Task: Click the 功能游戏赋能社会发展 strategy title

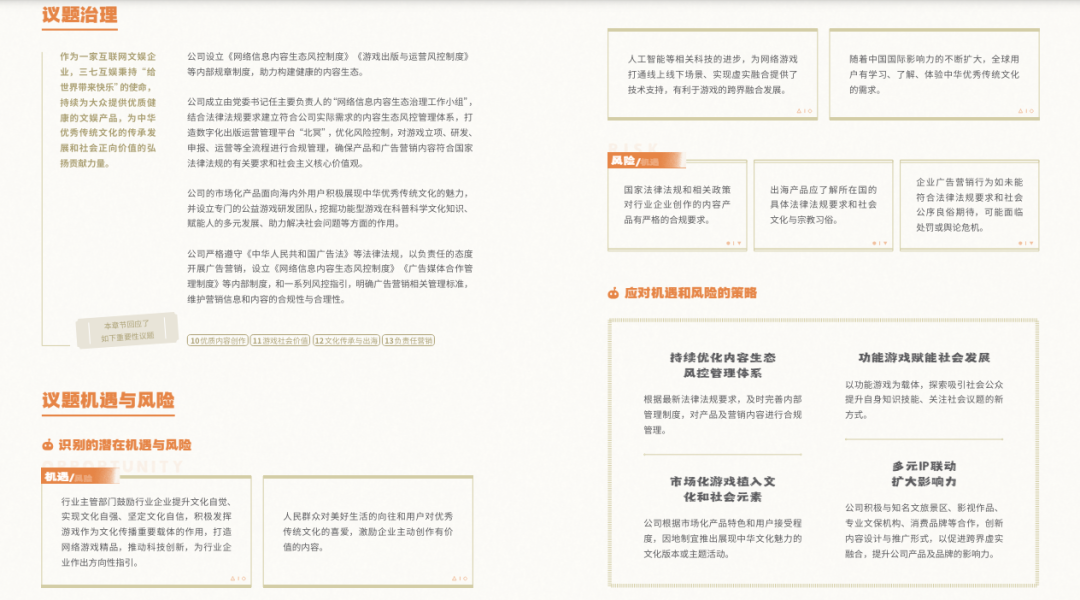Action: tap(924, 358)
